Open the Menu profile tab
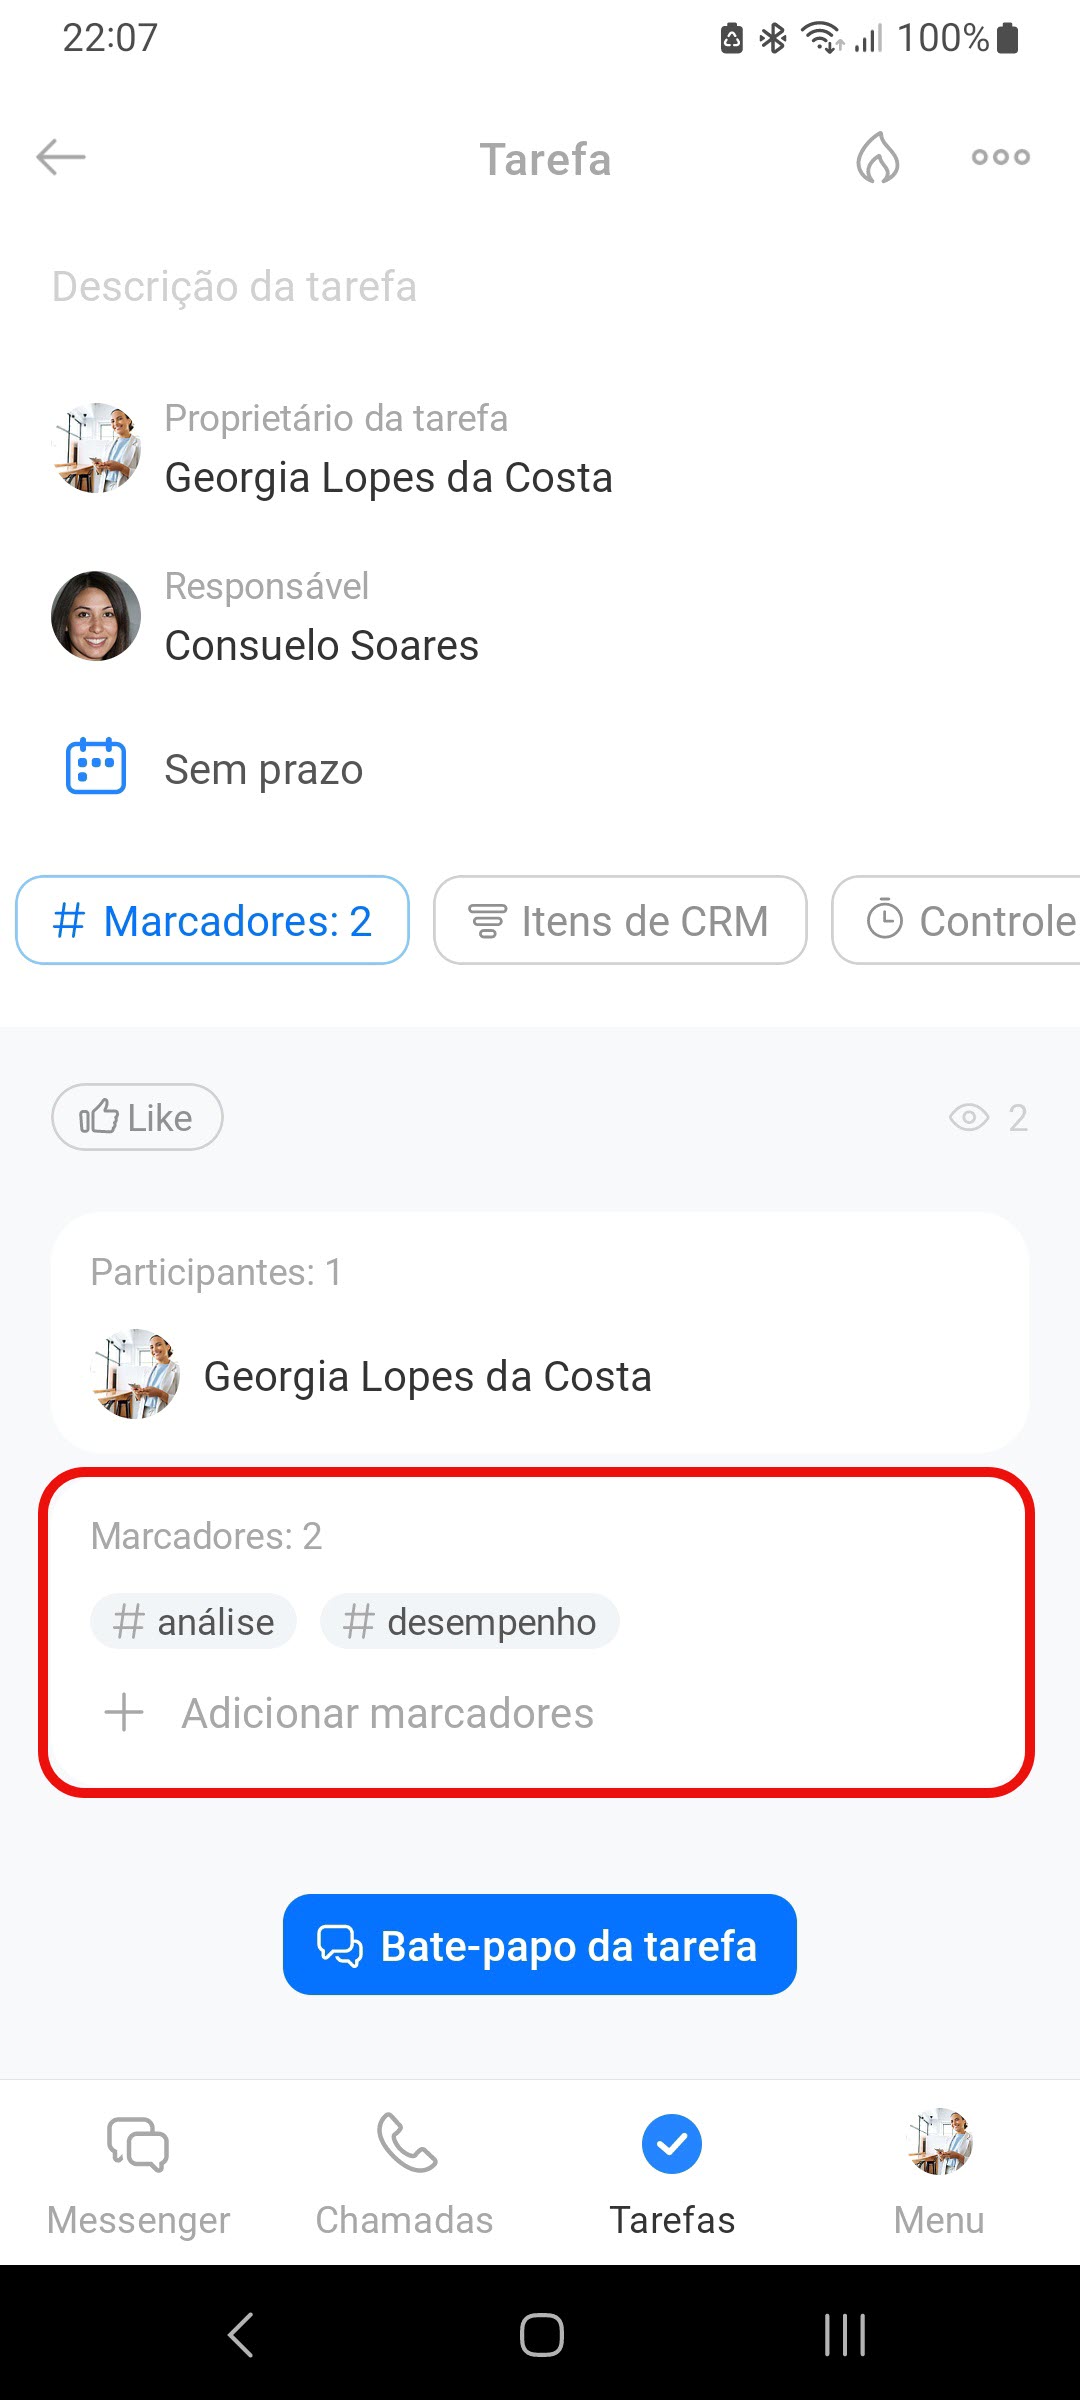Image resolution: width=1080 pixels, height=2400 pixels. click(939, 2170)
